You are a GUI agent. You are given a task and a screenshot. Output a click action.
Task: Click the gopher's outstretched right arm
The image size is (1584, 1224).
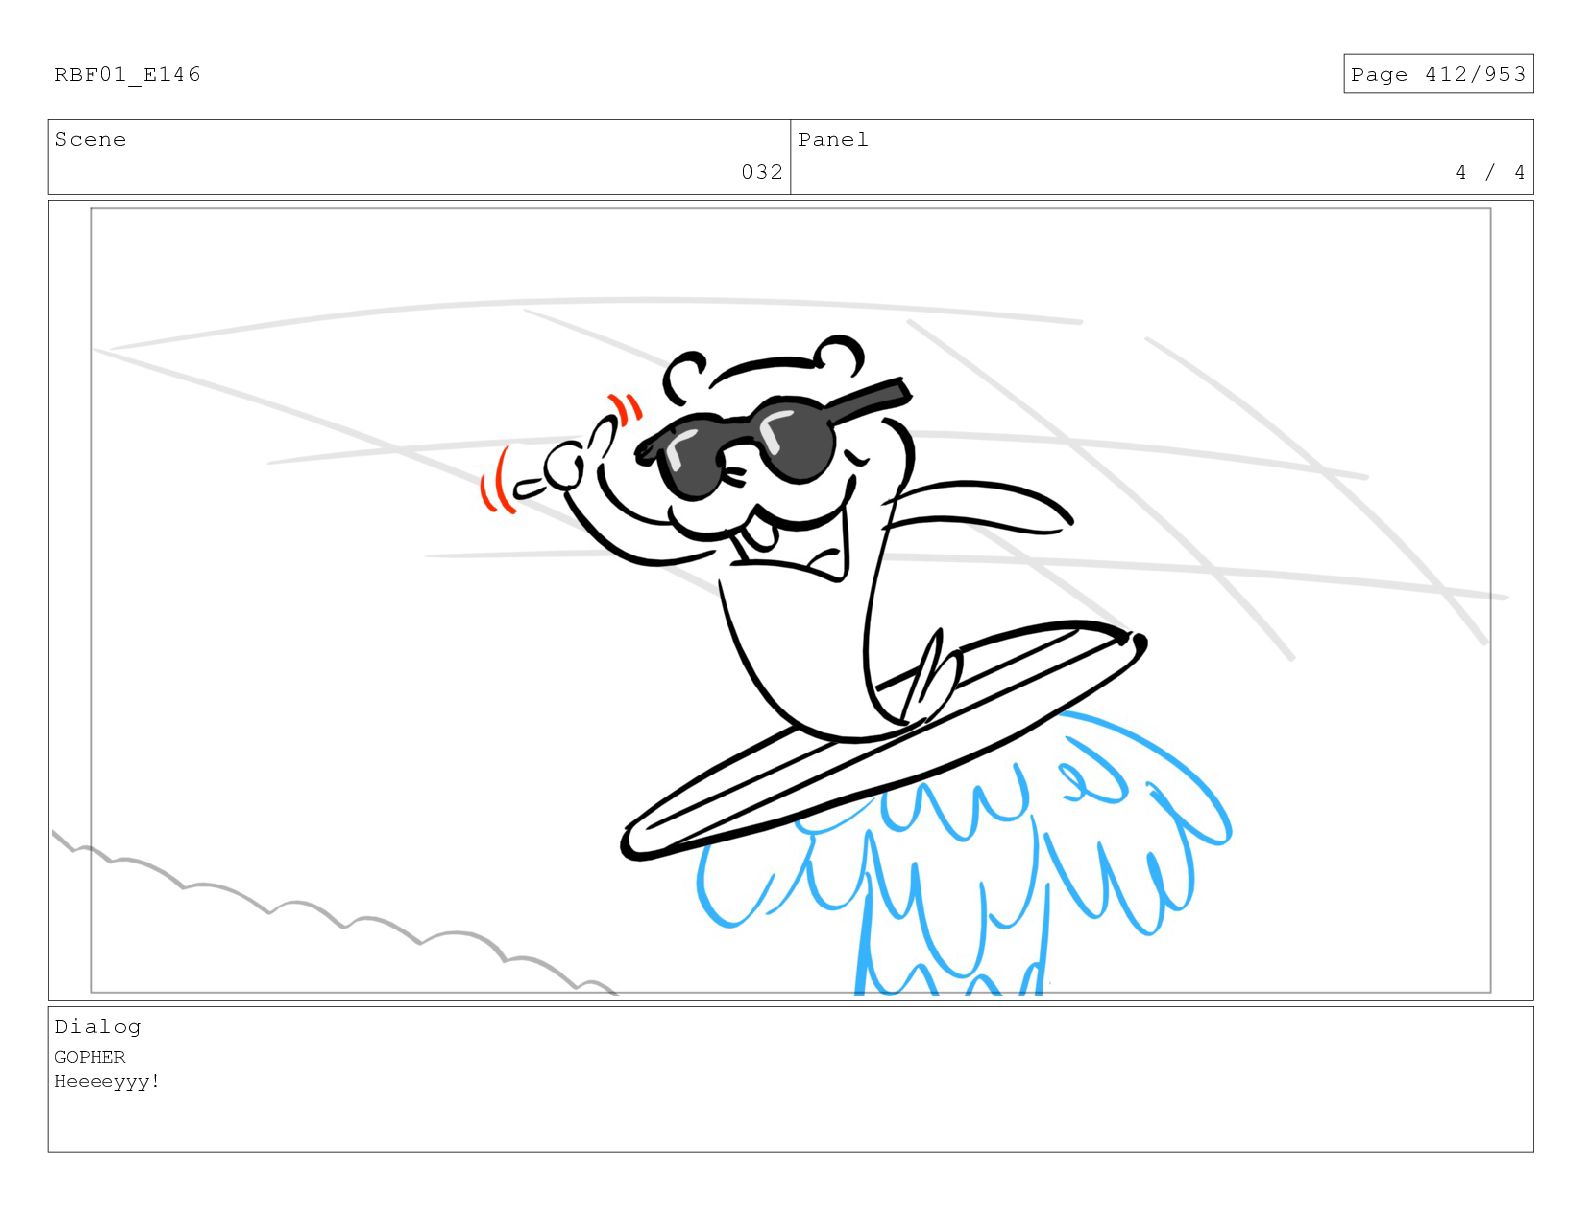(980, 505)
